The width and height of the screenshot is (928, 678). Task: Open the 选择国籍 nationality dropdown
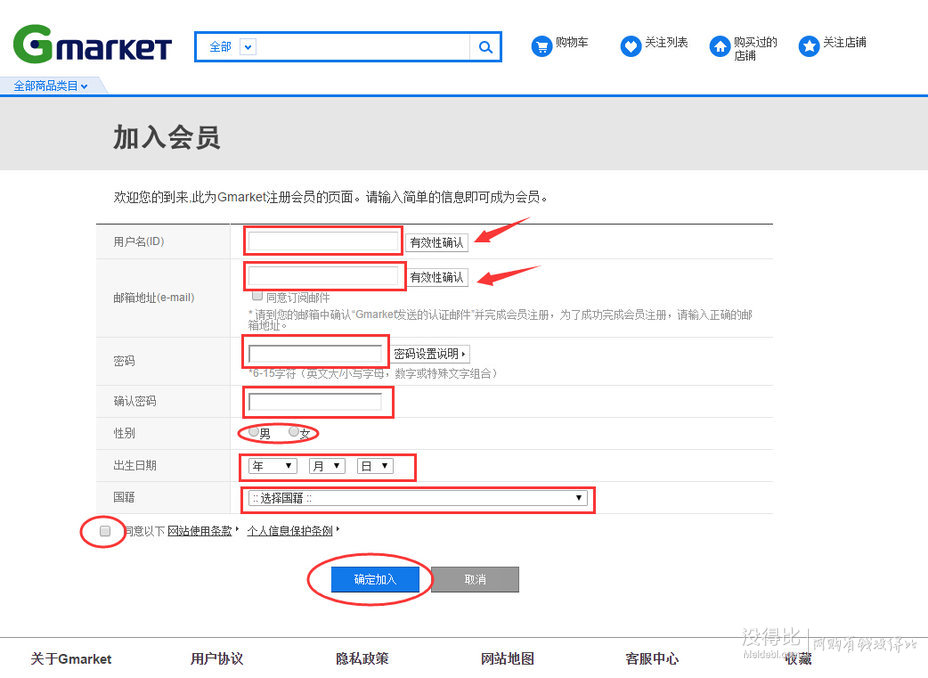[417, 498]
